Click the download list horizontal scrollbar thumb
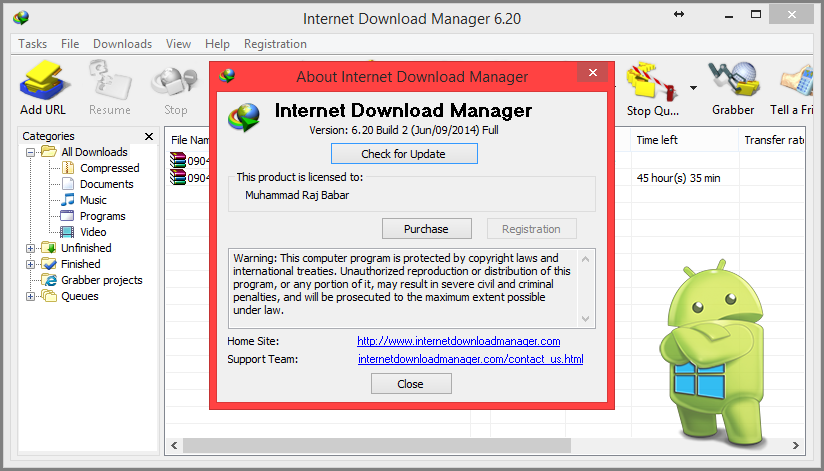The width and height of the screenshot is (824, 471). (x=376, y=446)
